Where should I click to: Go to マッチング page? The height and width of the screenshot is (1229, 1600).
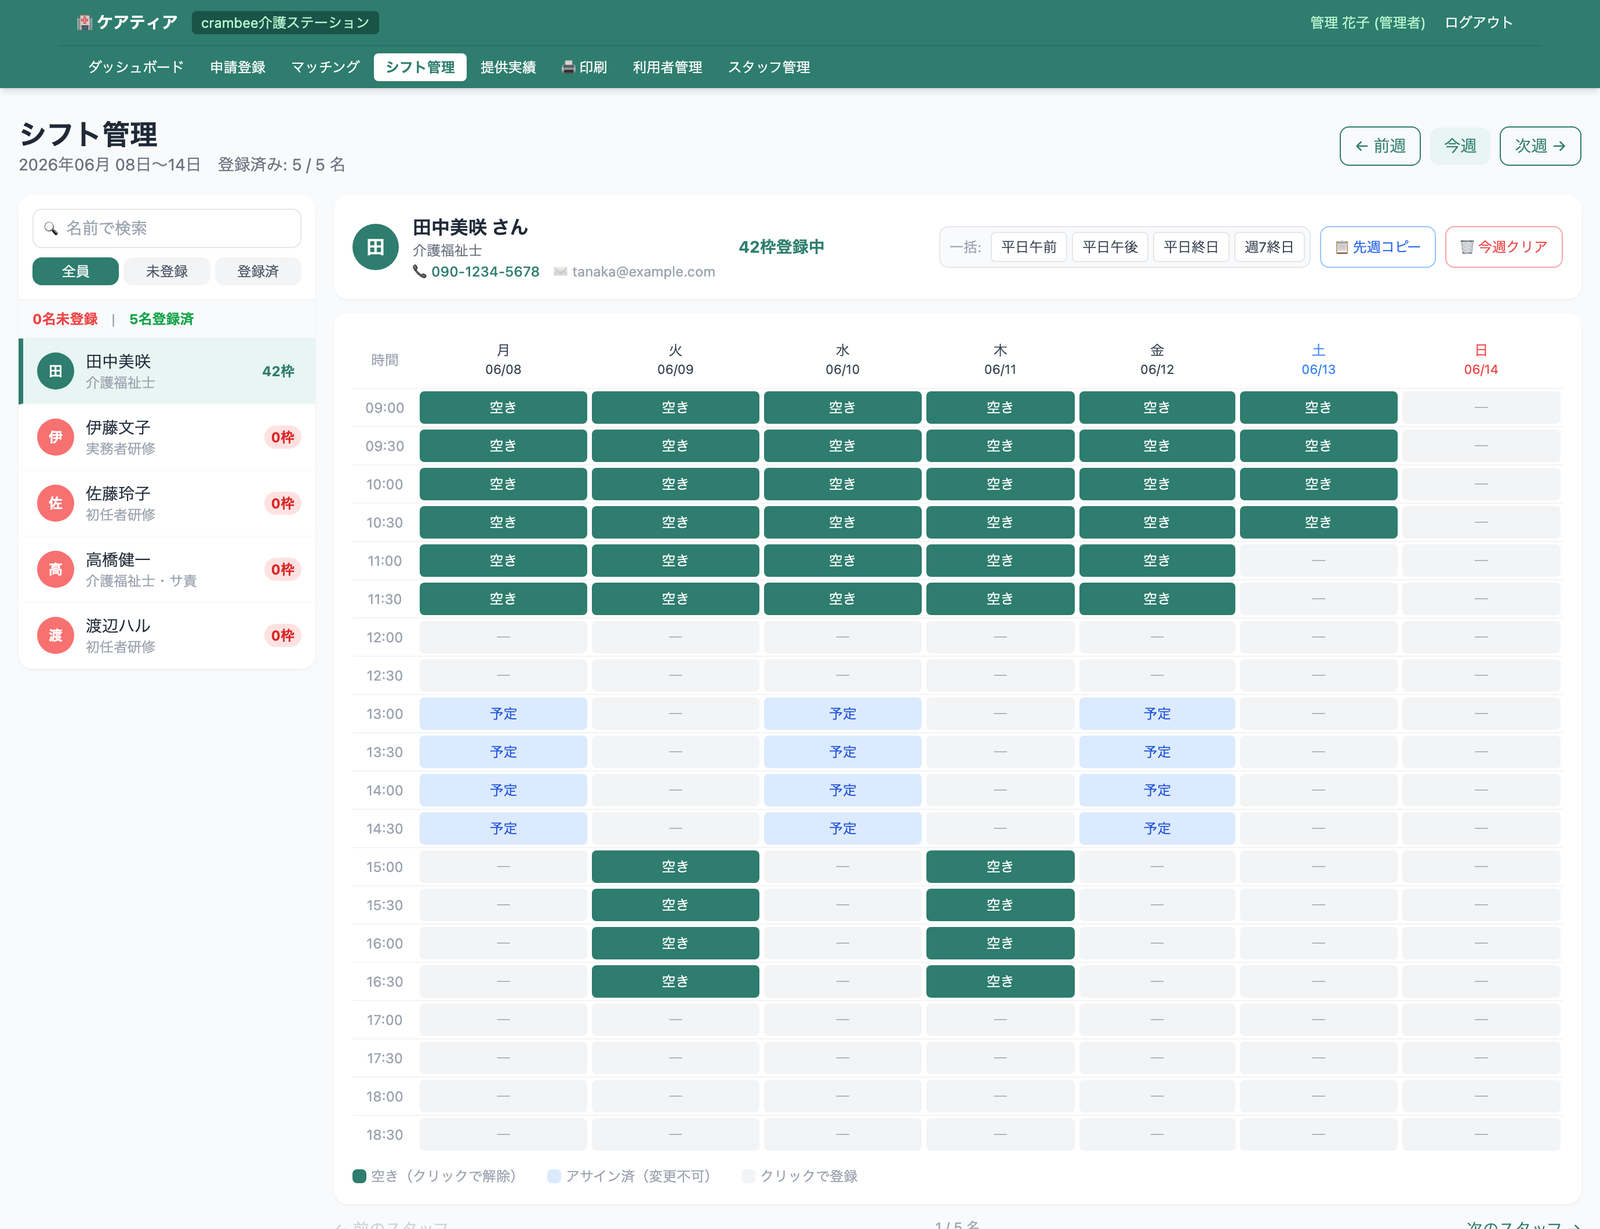point(325,67)
